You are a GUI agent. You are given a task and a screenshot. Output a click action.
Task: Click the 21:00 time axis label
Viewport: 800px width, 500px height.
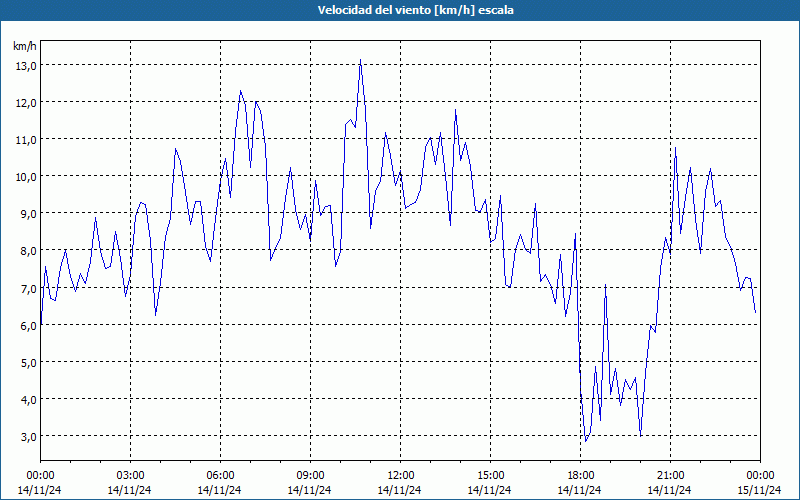pyautogui.click(x=670, y=476)
